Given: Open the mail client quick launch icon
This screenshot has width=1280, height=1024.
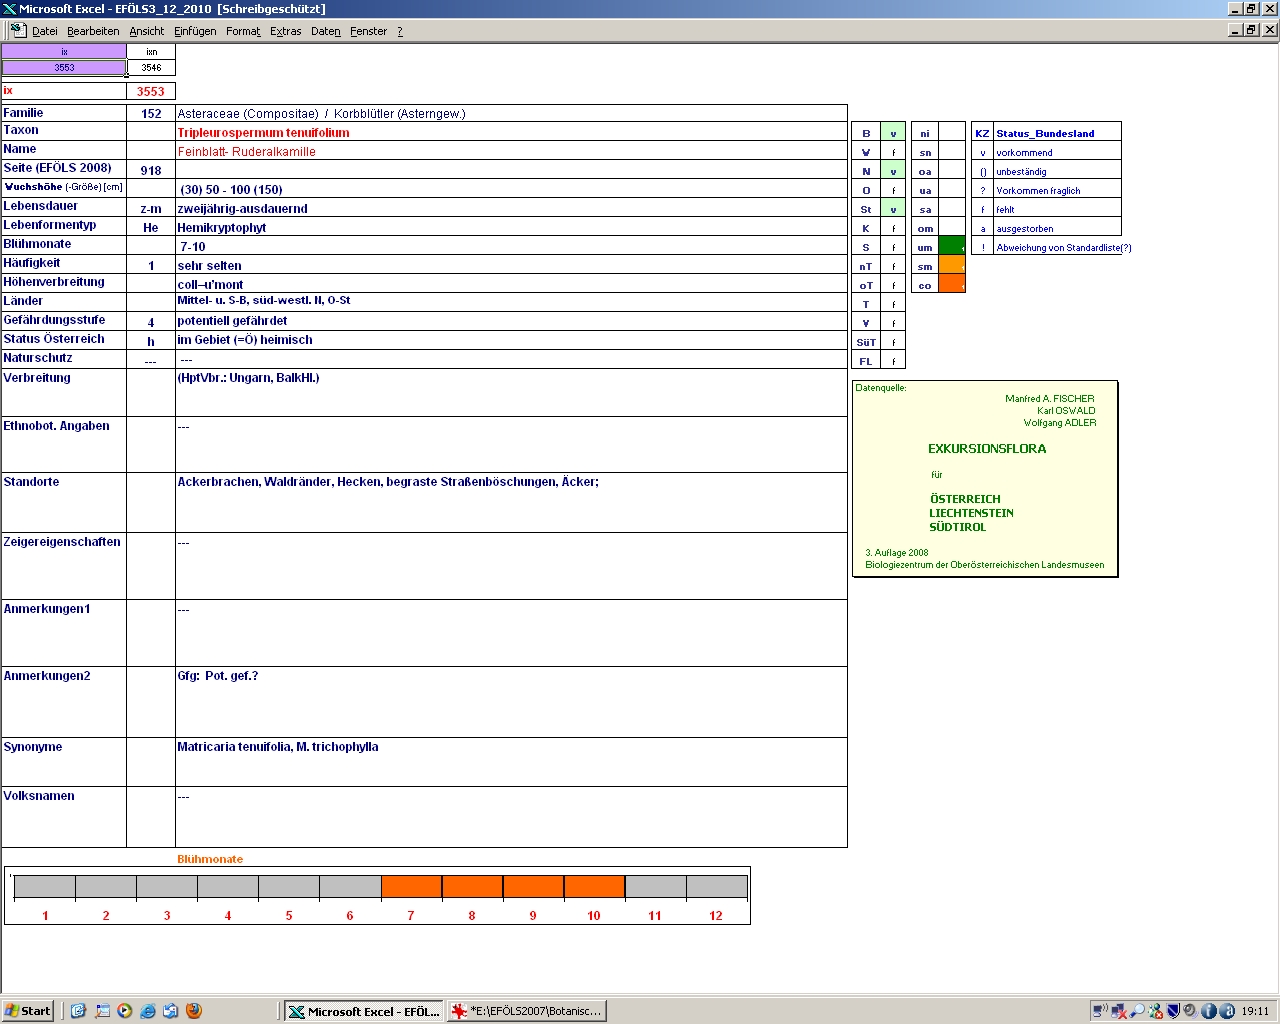Looking at the screenshot, I should tap(170, 1011).
